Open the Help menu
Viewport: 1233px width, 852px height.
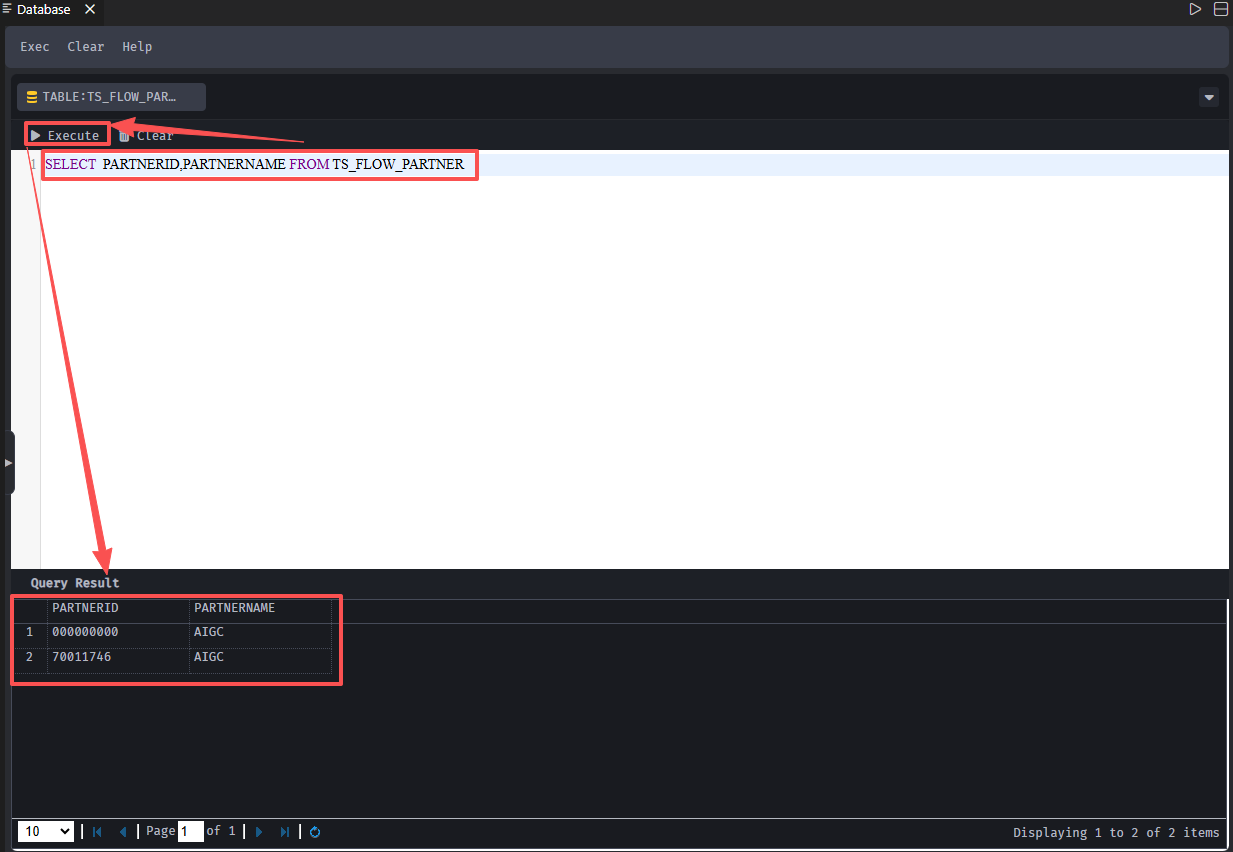(137, 47)
